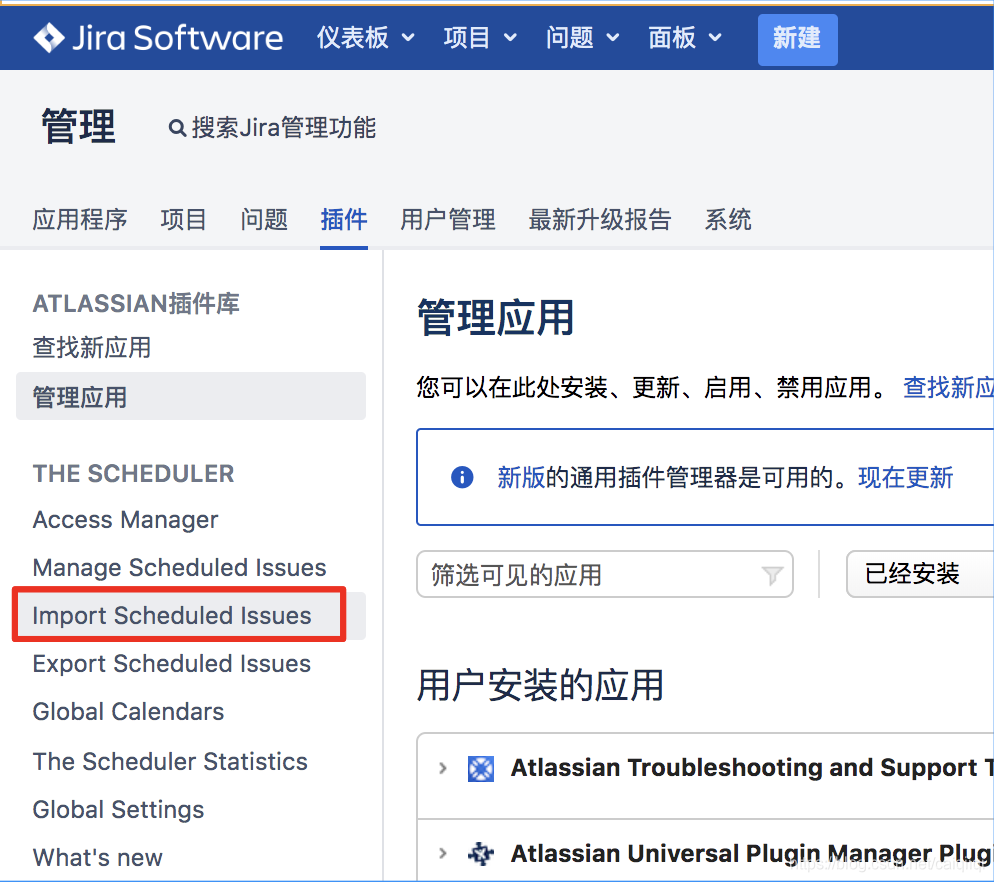The image size is (994, 882).
Task: Expand Atlassian Troubleshooting and Support row
Action: 442,769
